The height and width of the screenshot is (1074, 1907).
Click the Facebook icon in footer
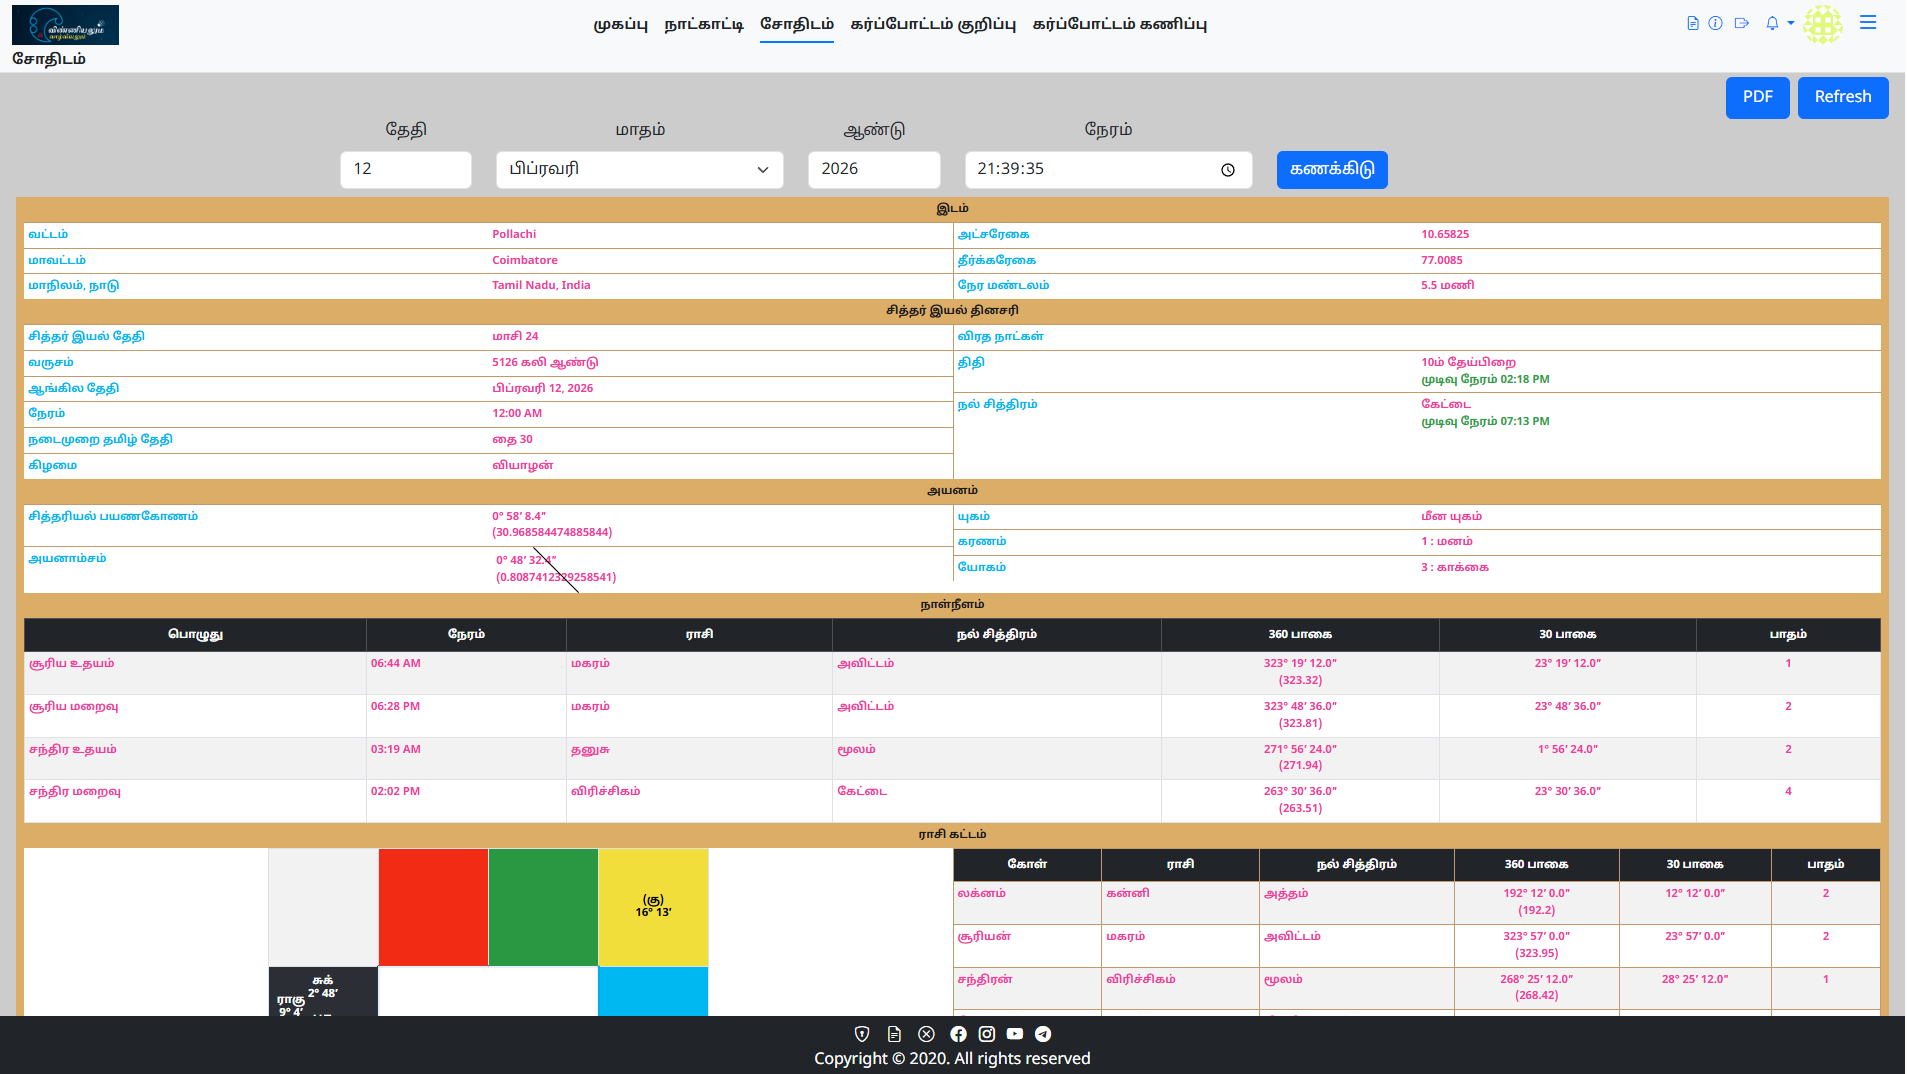tap(958, 1034)
